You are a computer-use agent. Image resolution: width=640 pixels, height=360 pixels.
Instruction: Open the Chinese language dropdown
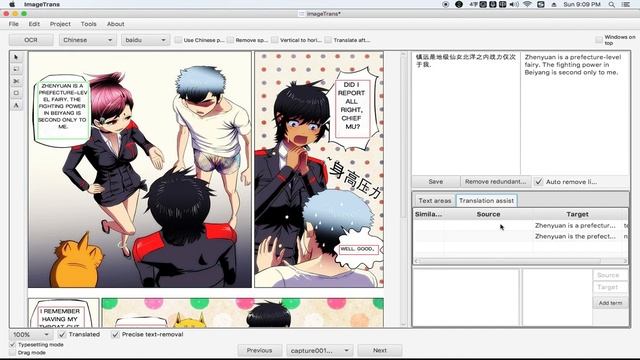(87, 40)
